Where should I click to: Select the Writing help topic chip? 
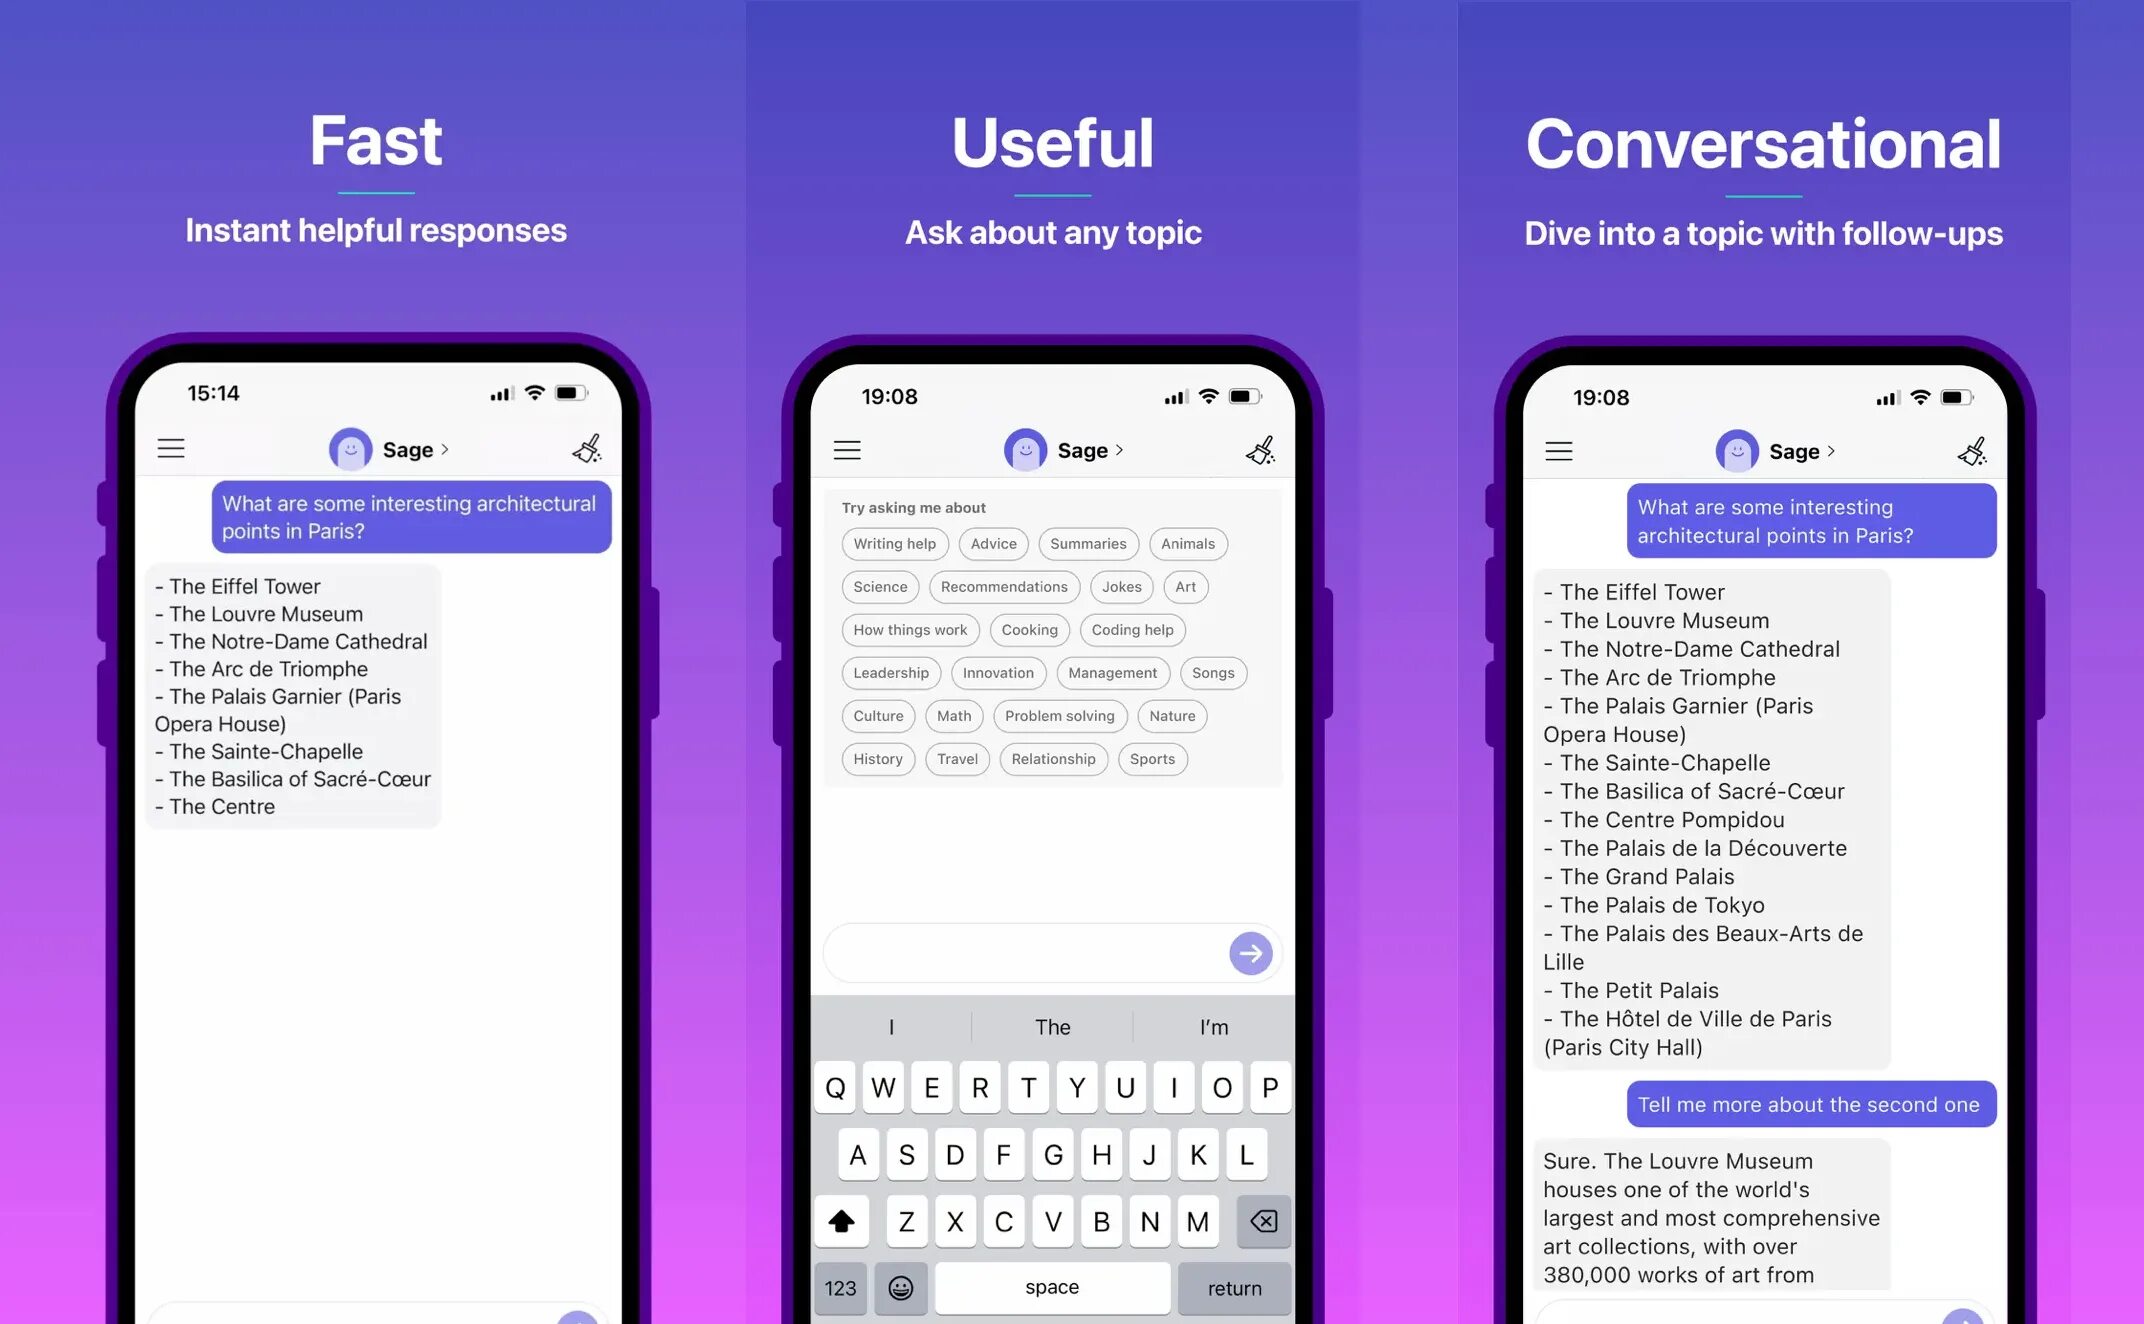[x=894, y=542]
